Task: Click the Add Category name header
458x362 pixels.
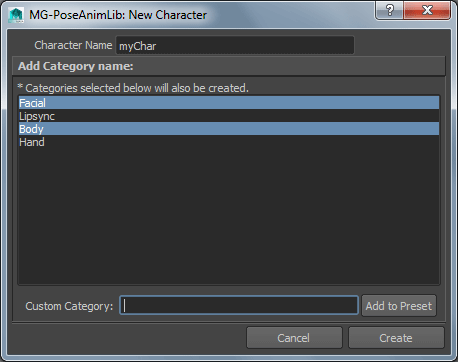Action: click(229, 66)
